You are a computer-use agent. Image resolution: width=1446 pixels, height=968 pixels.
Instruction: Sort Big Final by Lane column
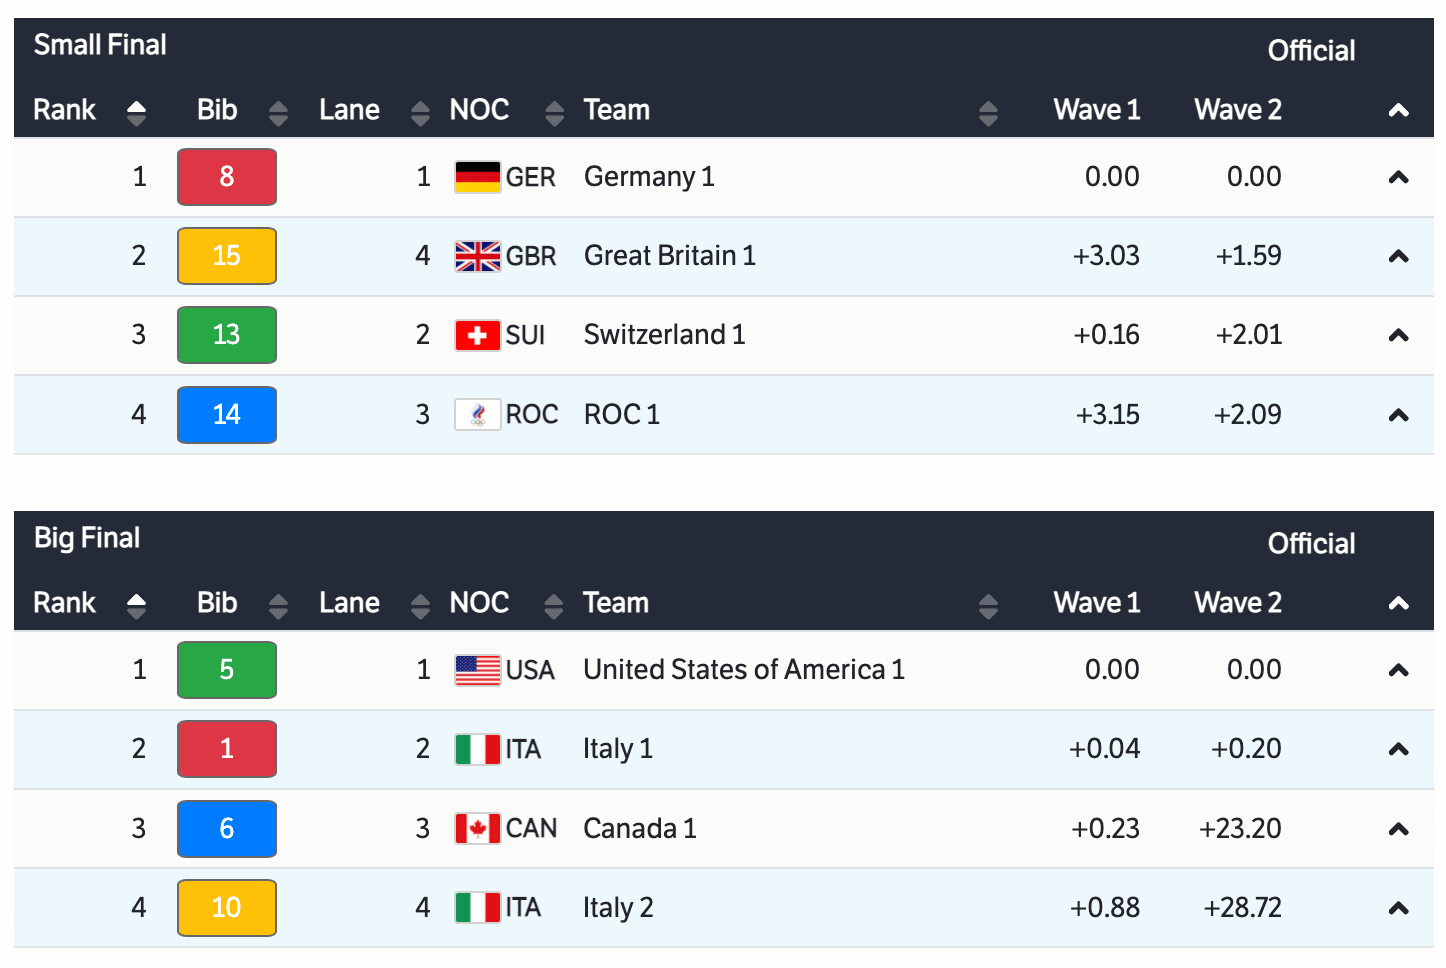(x=420, y=605)
